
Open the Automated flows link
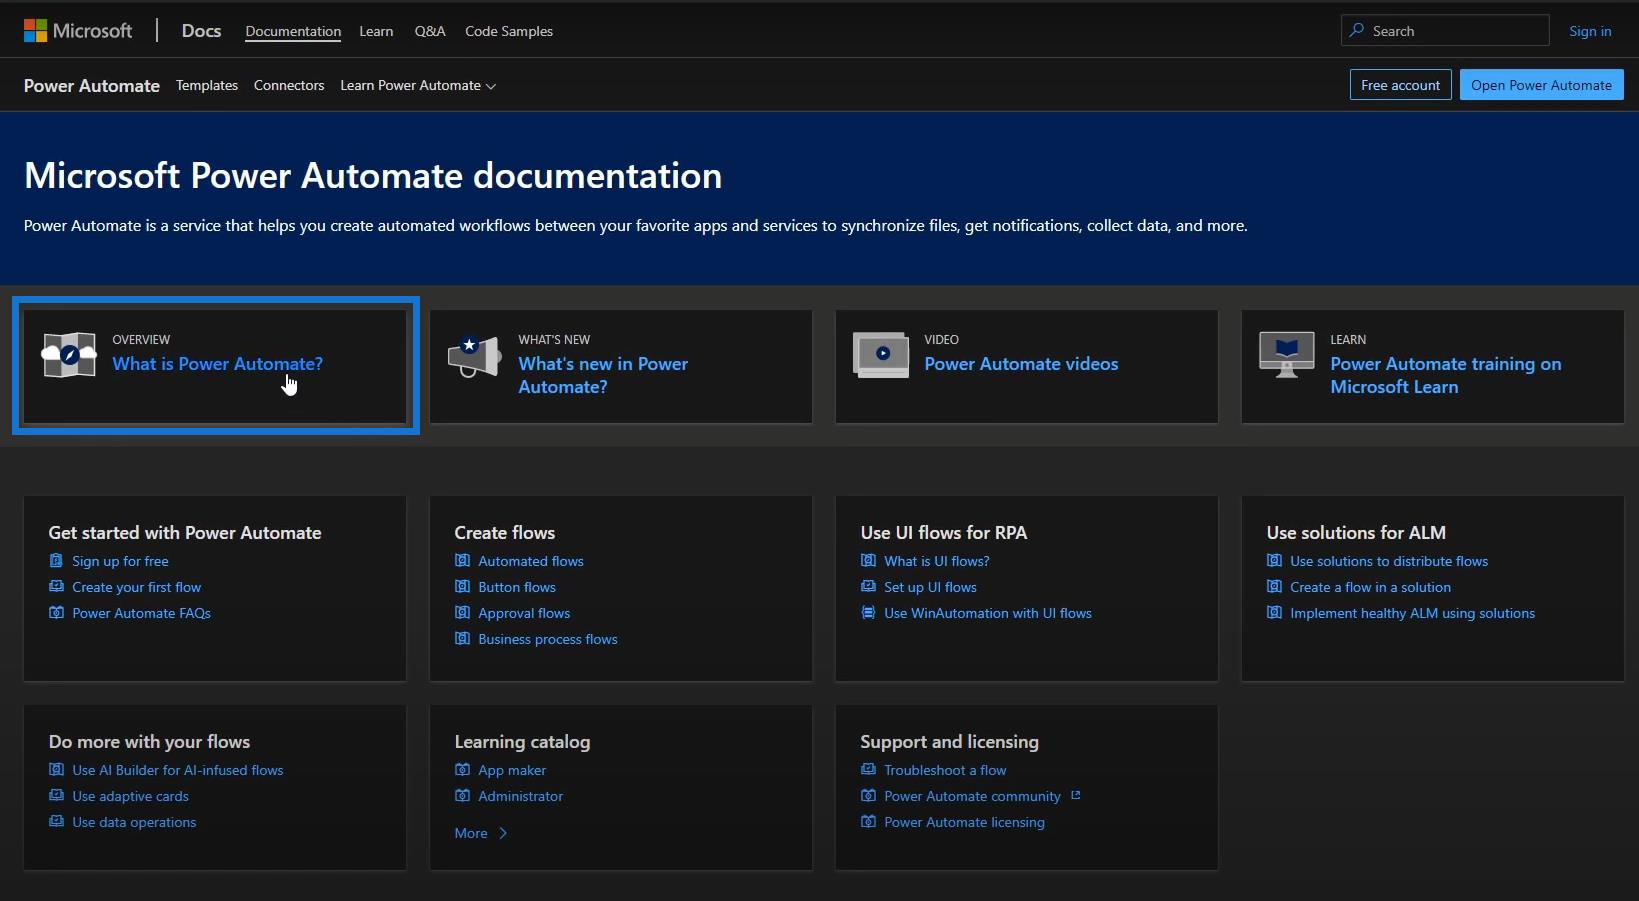531,561
